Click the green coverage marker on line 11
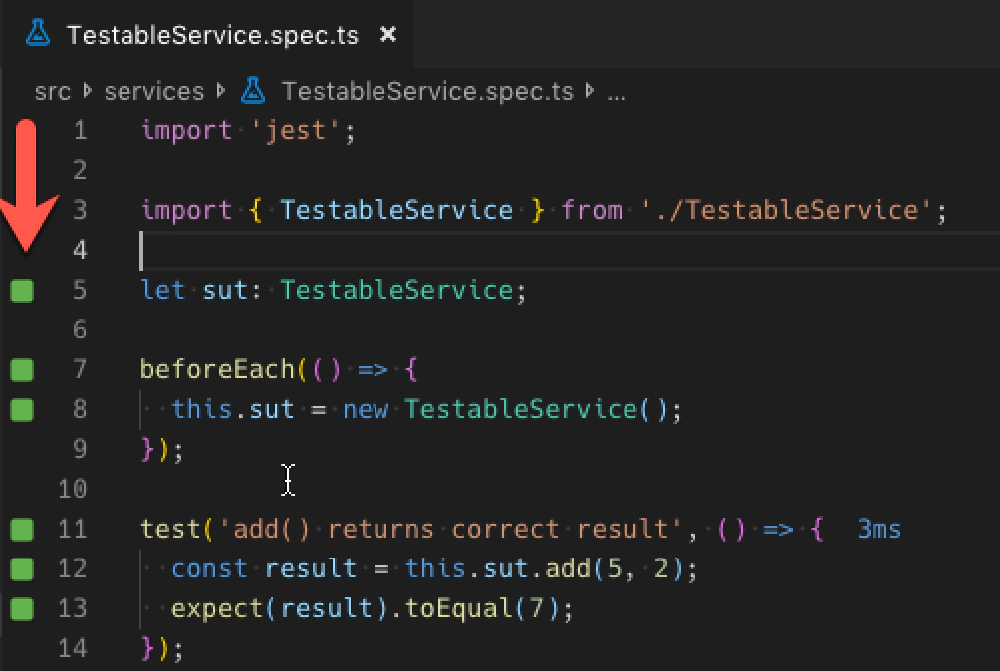Image resolution: width=1000 pixels, height=671 pixels. coord(22,529)
